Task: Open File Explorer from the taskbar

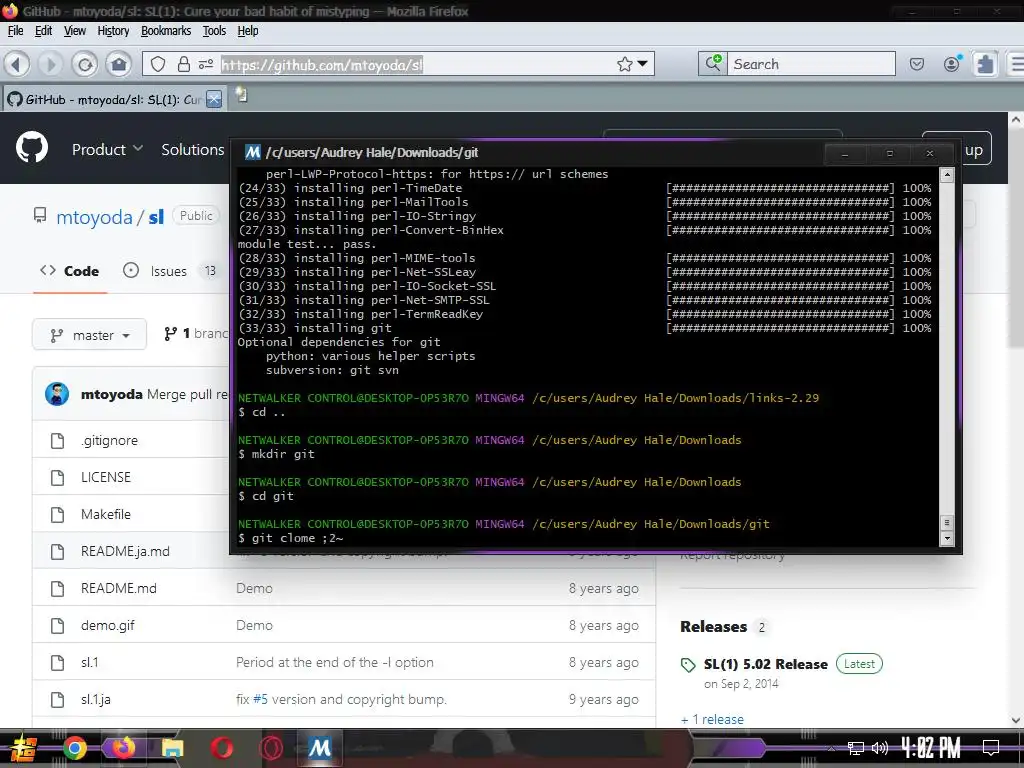Action: coord(172,748)
